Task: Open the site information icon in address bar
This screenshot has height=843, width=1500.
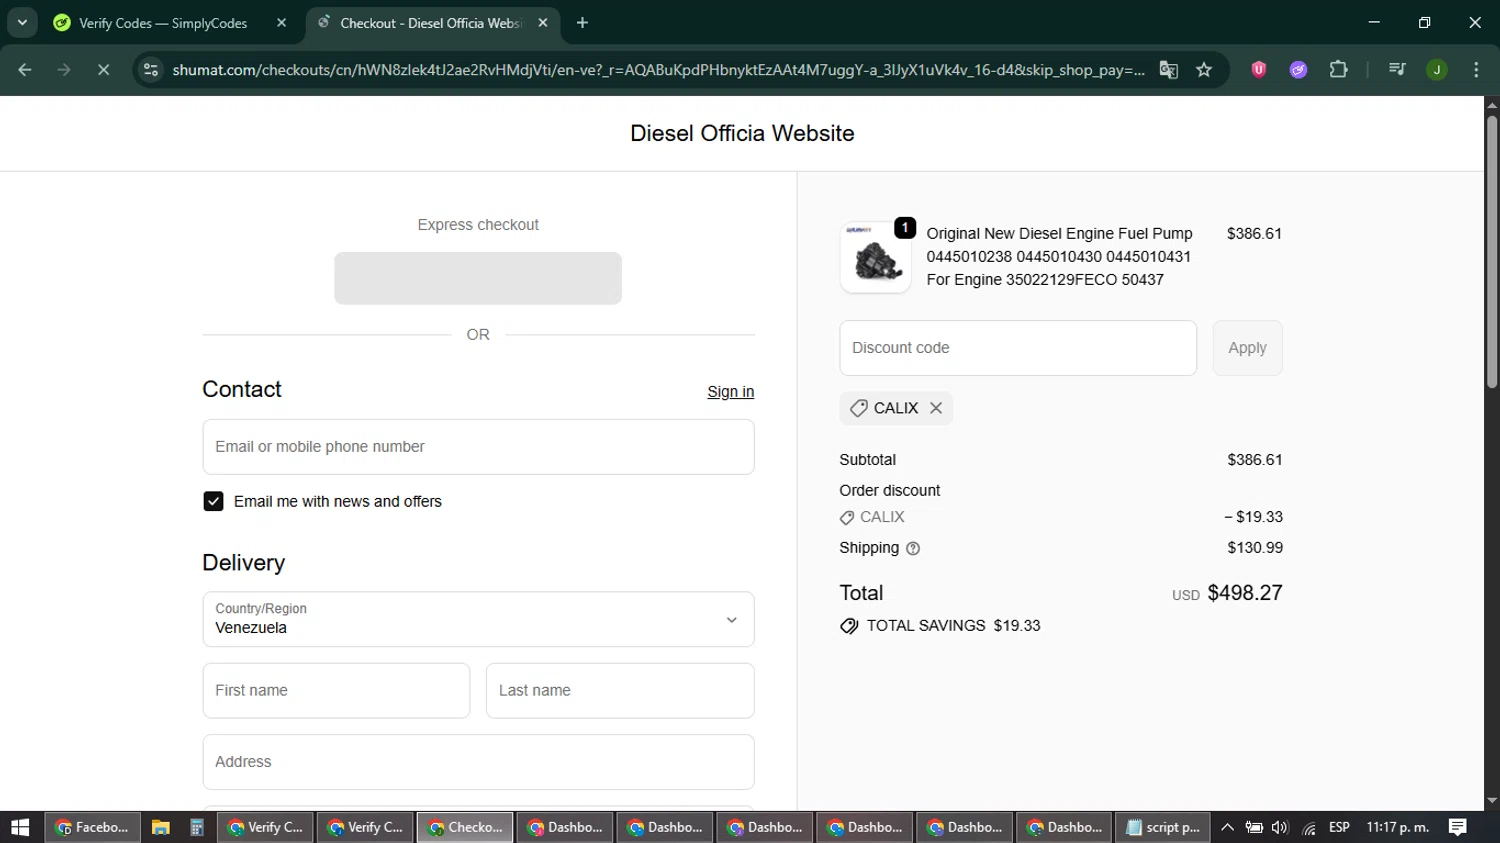Action: pos(151,69)
